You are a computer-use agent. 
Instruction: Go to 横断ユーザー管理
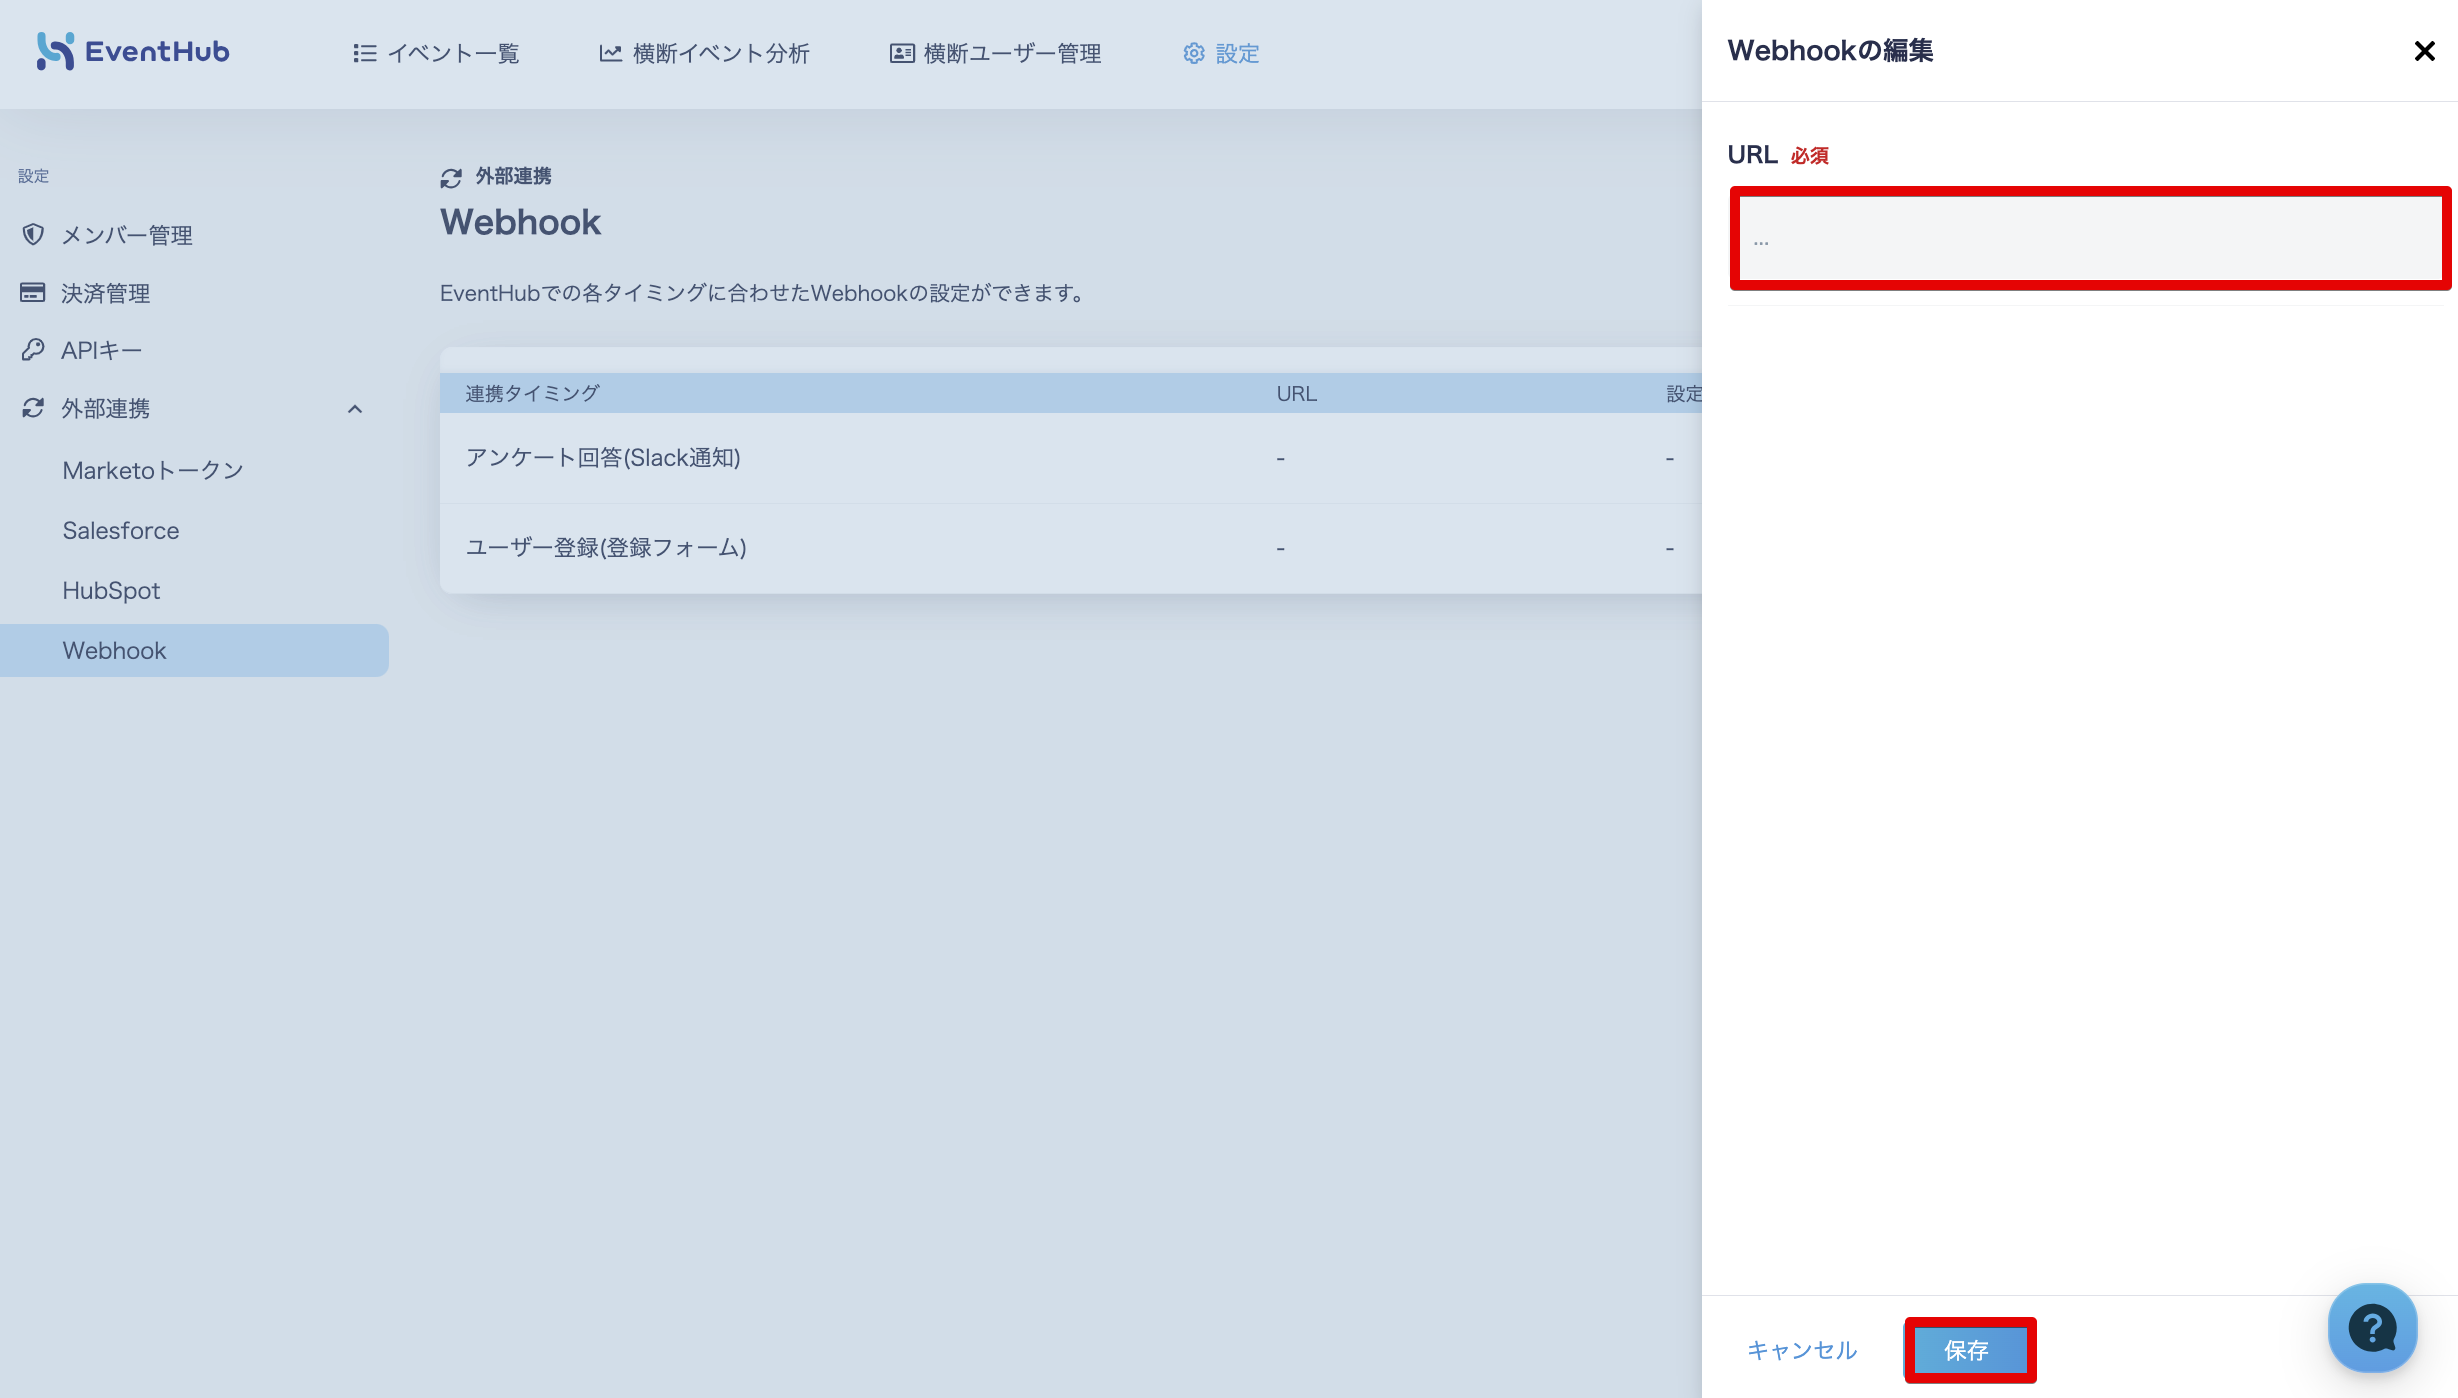995,53
